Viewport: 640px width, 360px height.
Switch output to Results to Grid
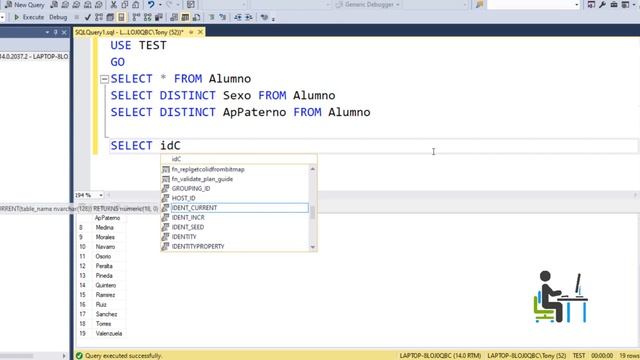(x=185, y=17)
